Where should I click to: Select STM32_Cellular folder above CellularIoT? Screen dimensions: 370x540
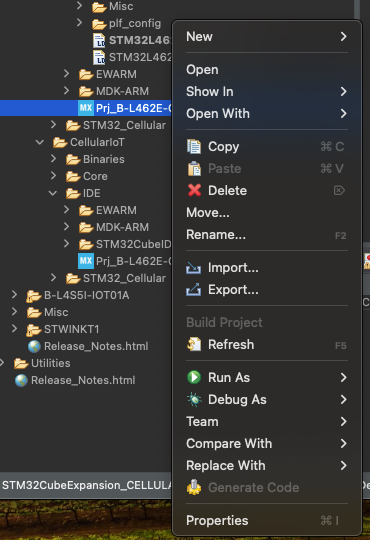coord(124,125)
